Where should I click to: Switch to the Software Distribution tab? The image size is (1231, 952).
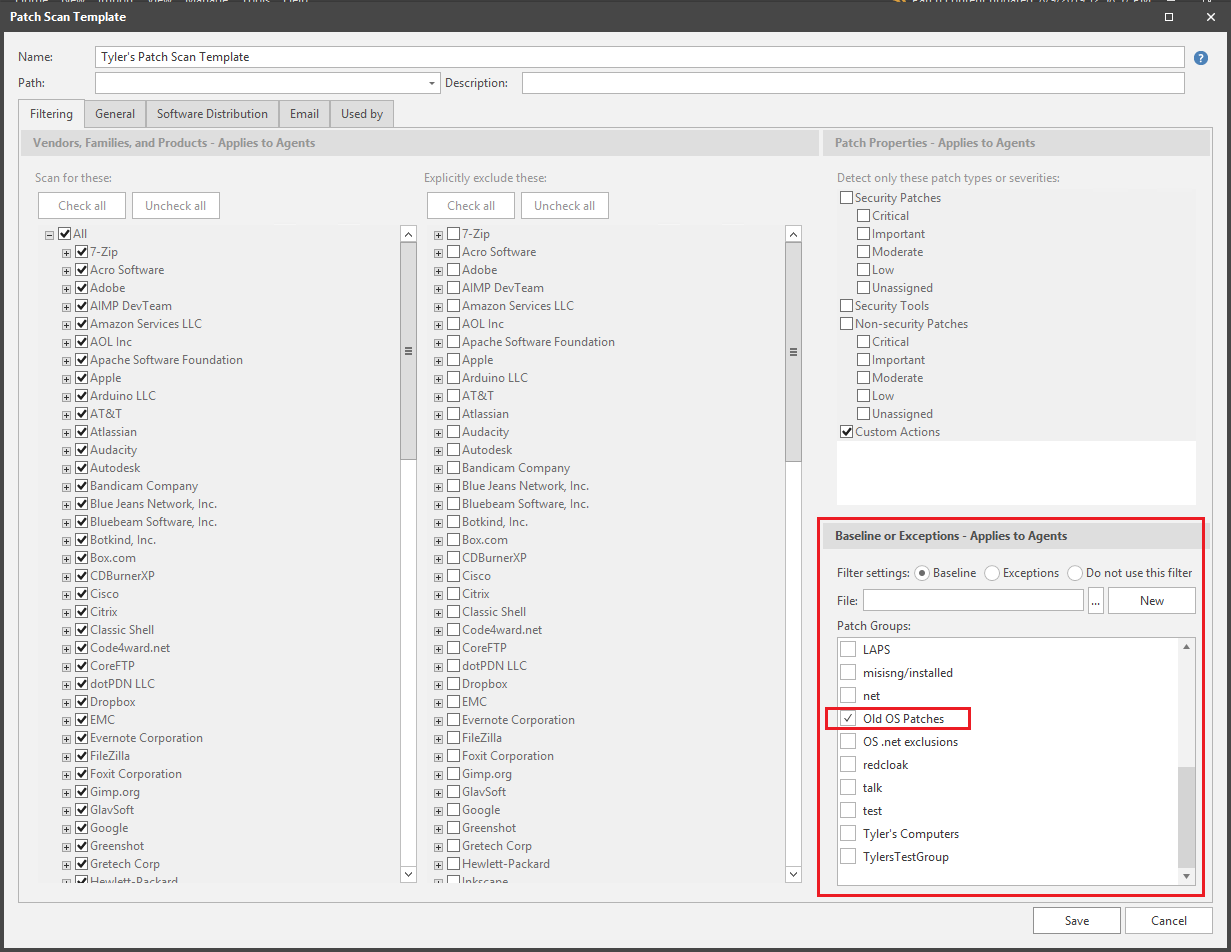(x=212, y=114)
